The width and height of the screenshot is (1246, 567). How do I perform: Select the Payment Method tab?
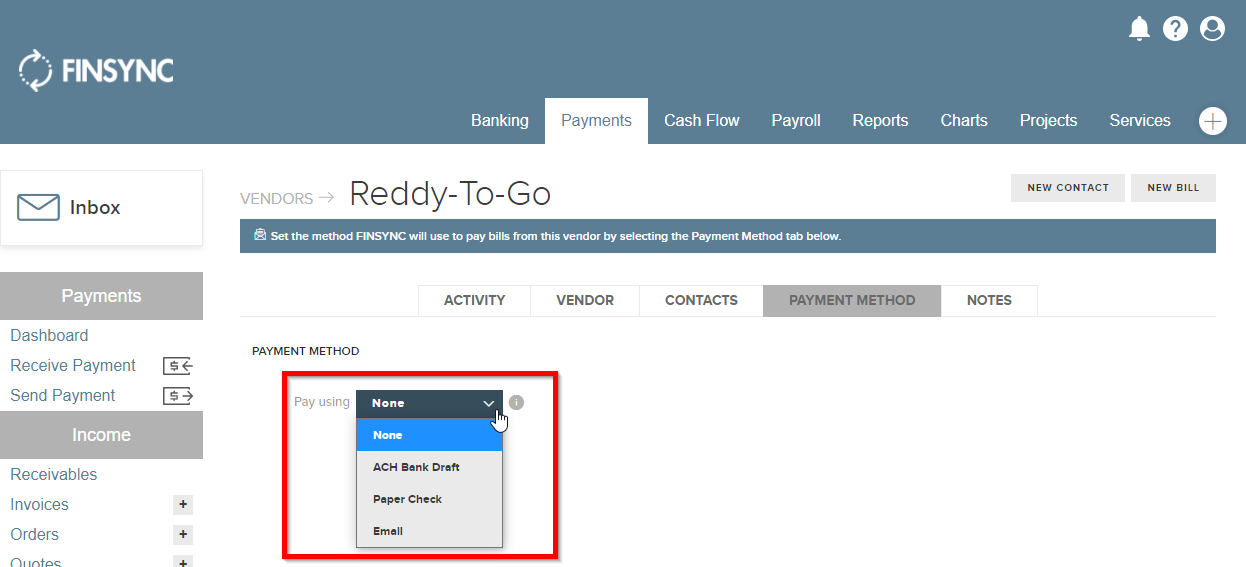[852, 300]
